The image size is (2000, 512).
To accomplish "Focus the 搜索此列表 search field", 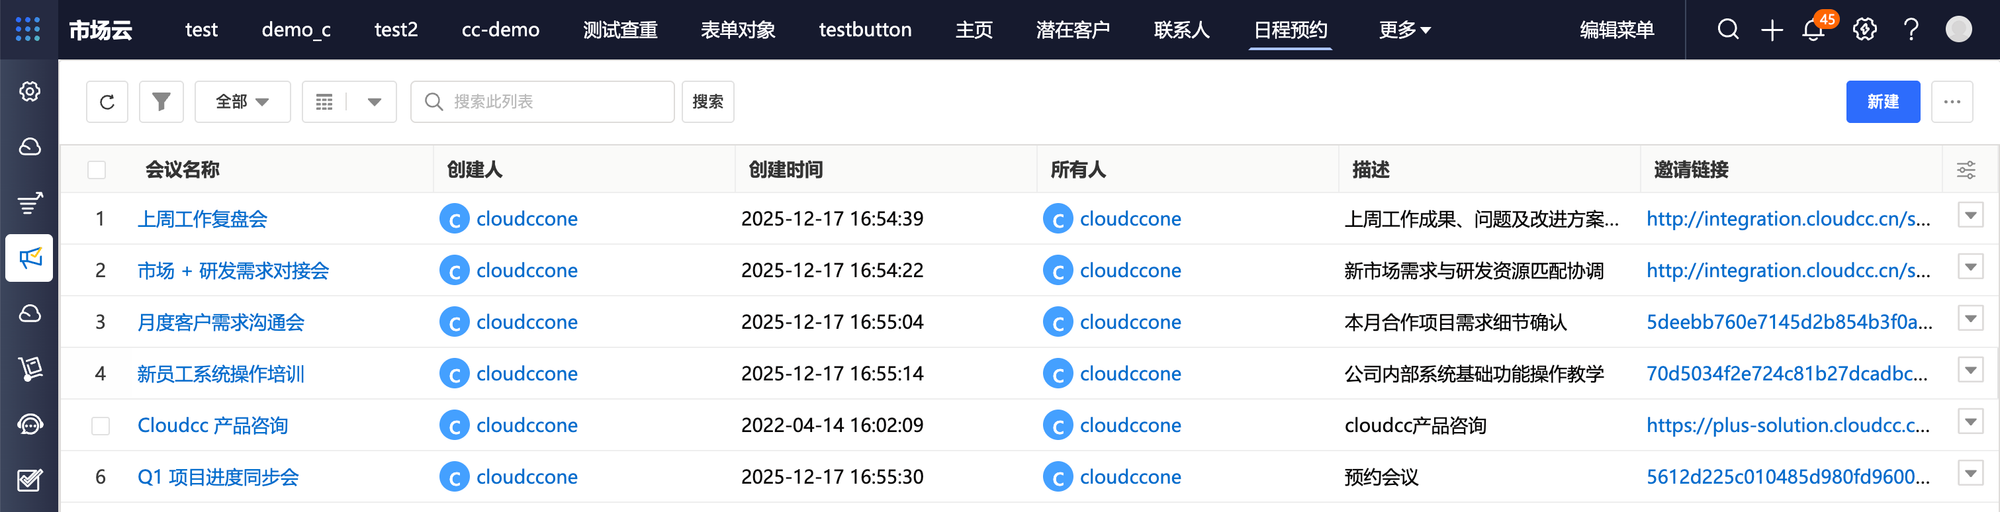I will coord(555,102).
